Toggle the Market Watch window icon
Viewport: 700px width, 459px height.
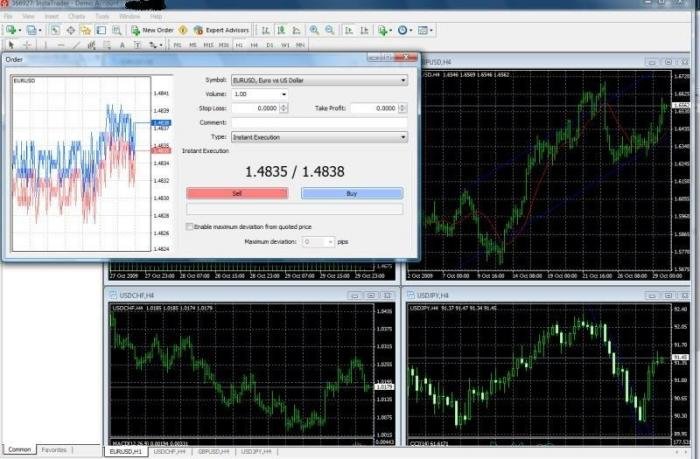pyautogui.click(x=55, y=30)
